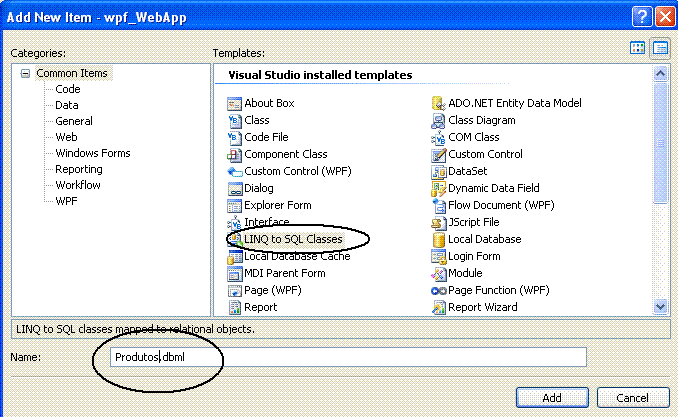Viewport: 679px width, 417px height.
Task: Pick the Flow Document (WPF) icon
Action: [x=438, y=205]
